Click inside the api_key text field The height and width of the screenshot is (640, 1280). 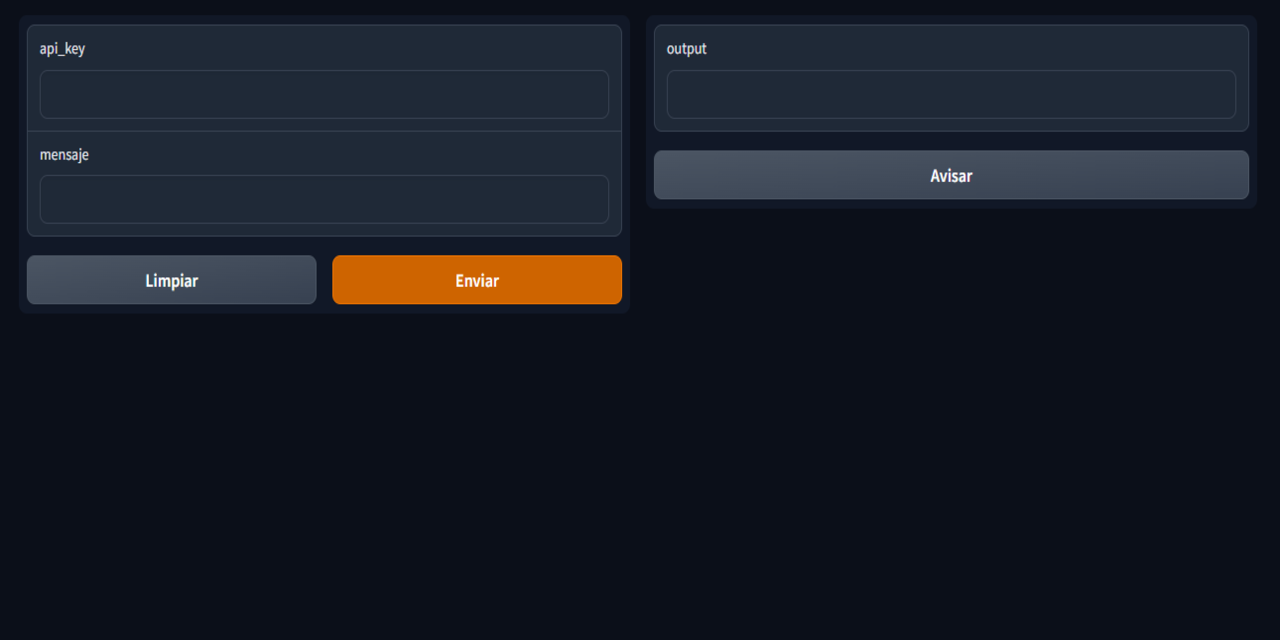(x=324, y=94)
